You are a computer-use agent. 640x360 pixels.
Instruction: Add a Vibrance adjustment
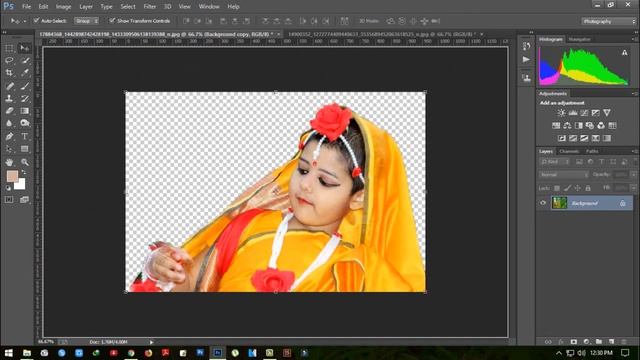tap(607, 113)
